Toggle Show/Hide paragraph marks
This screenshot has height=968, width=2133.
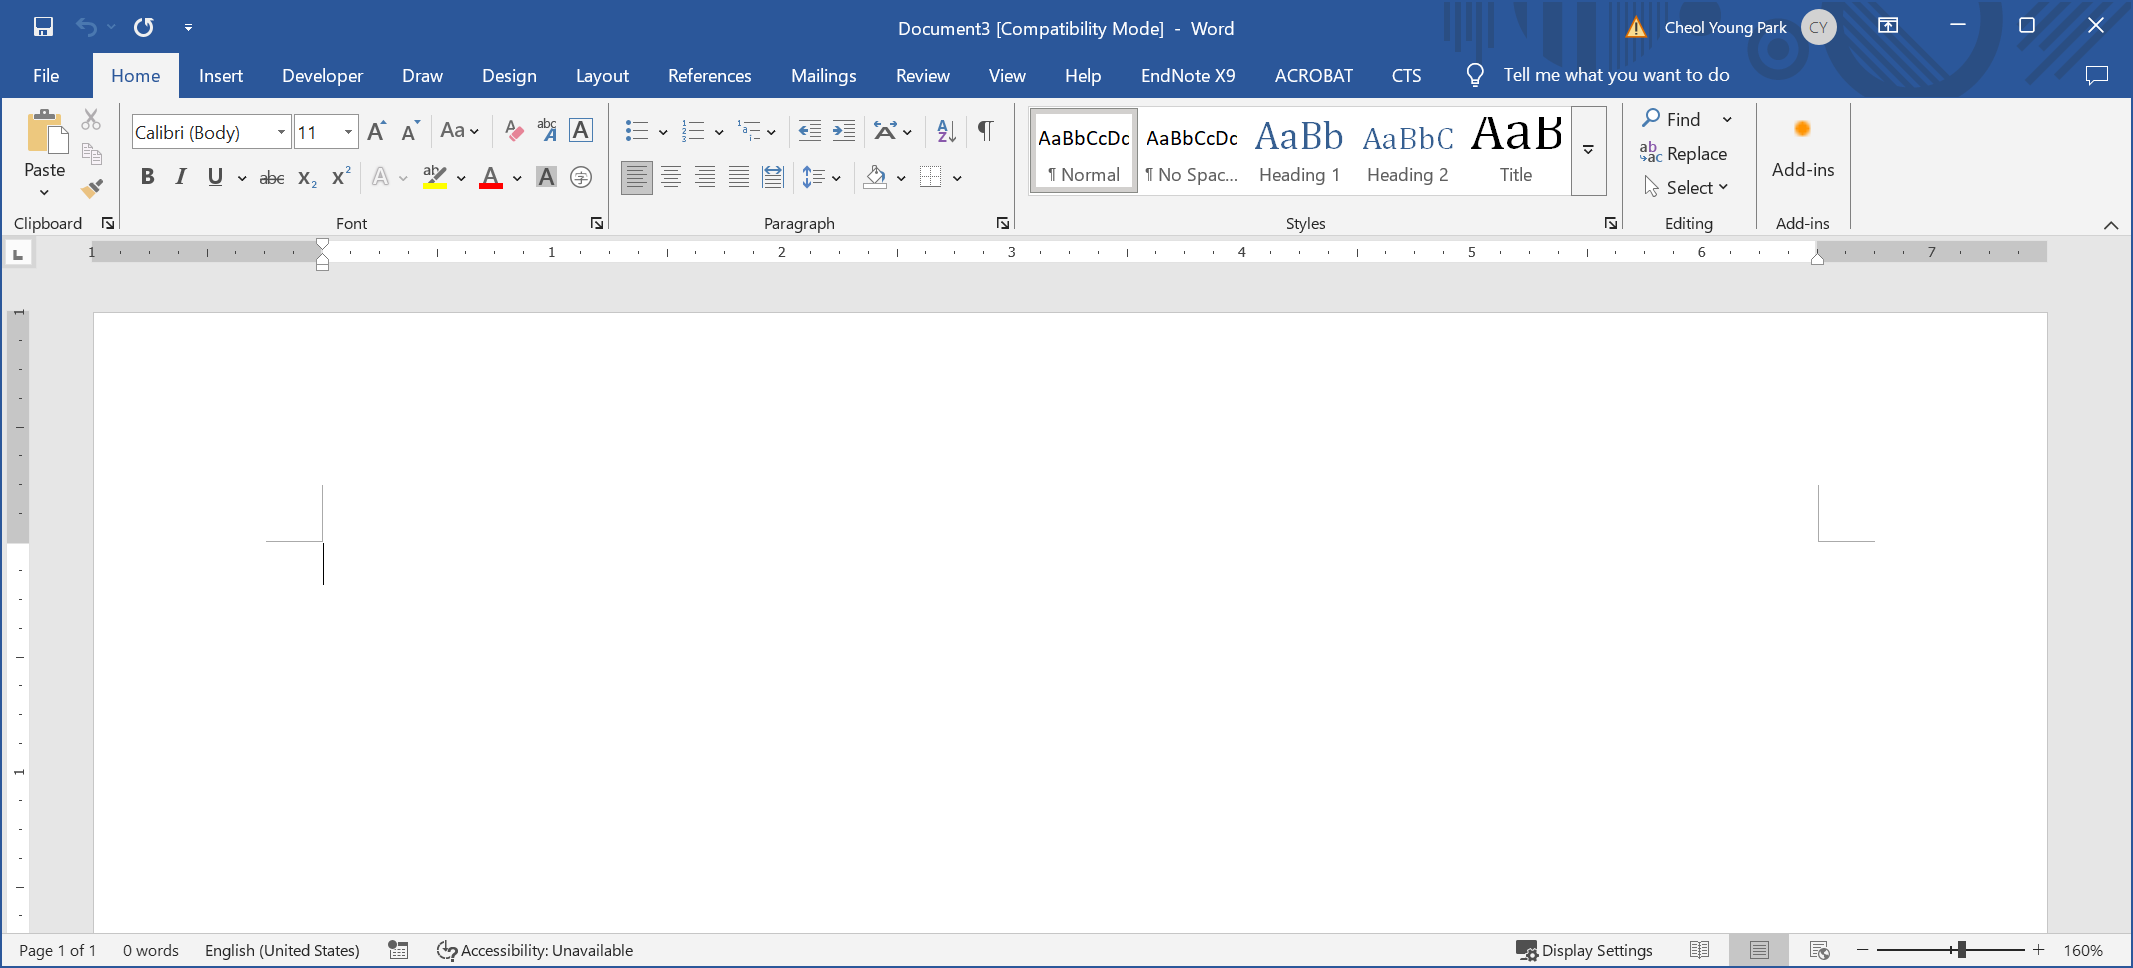coord(985,131)
